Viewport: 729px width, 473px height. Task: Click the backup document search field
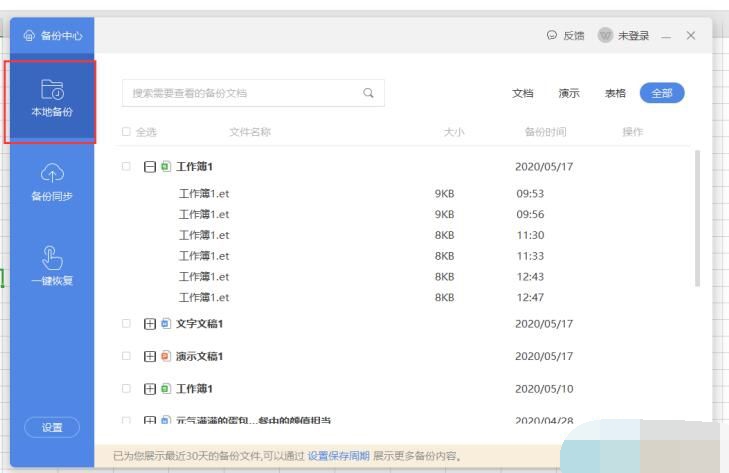click(240, 93)
